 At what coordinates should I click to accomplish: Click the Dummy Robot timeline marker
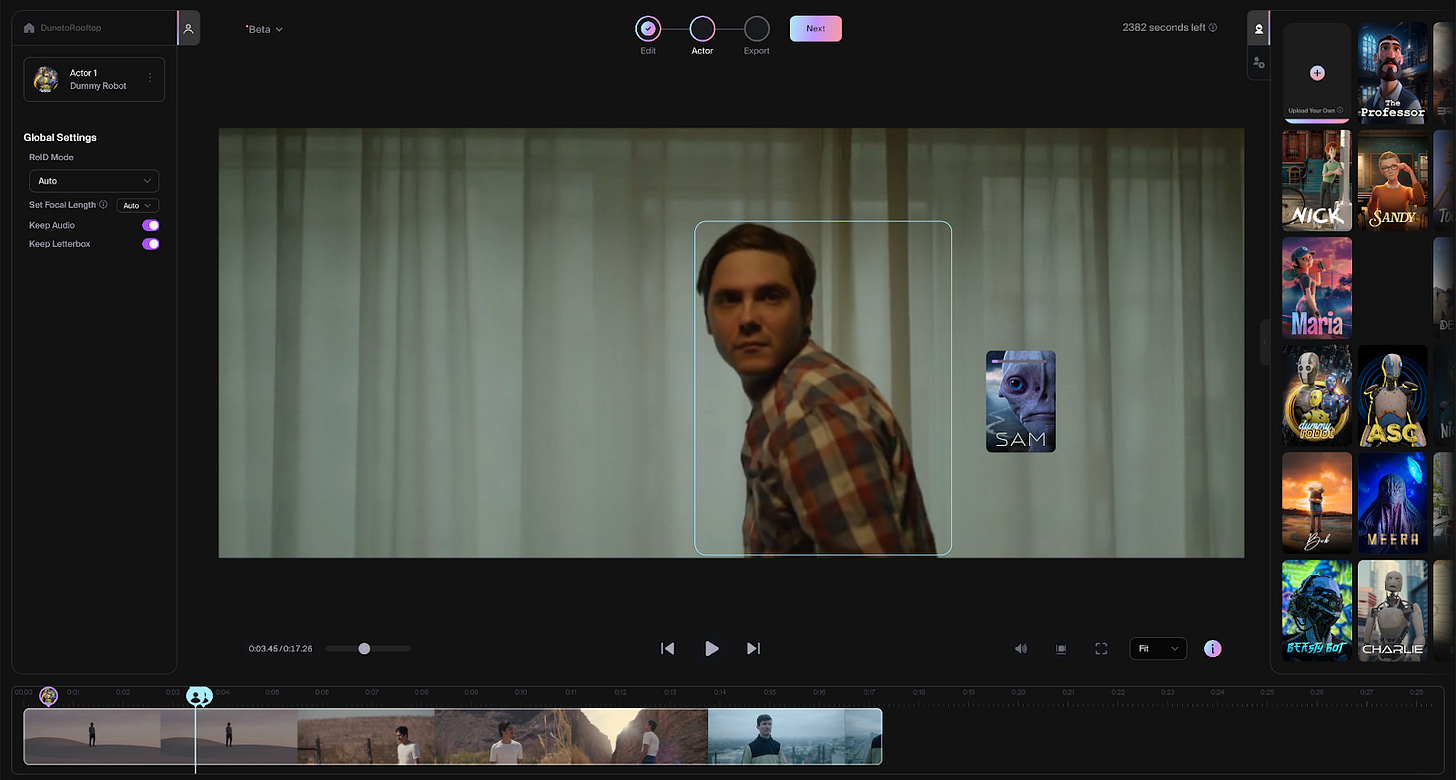click(x=48, y=695)
